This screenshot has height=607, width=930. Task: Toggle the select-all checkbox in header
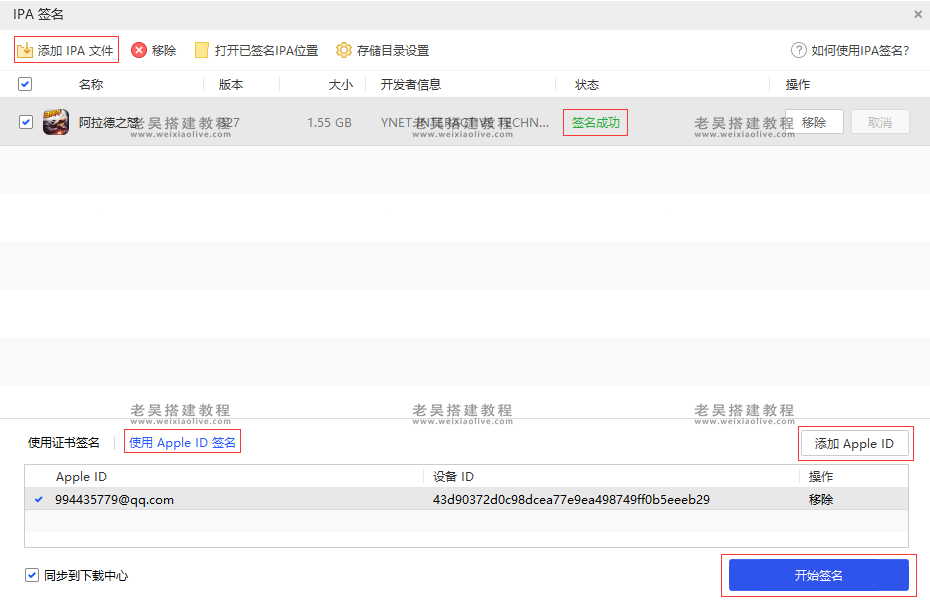(25, 85)
